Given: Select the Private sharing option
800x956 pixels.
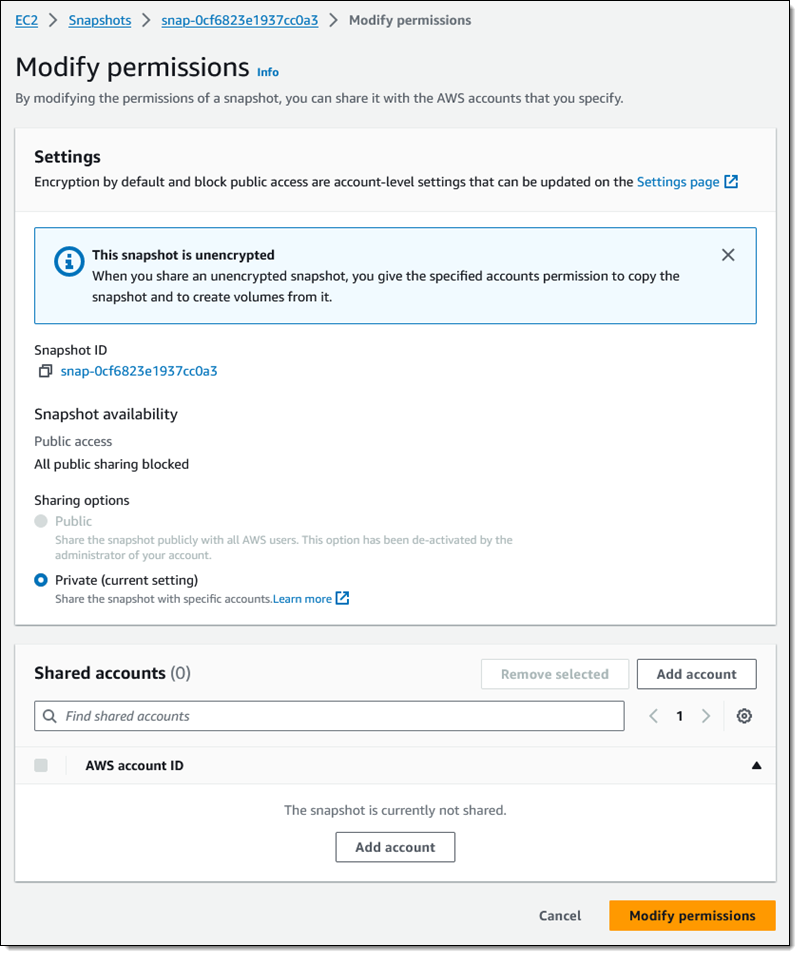Looking at the screenshot, I should pos(41,580).
